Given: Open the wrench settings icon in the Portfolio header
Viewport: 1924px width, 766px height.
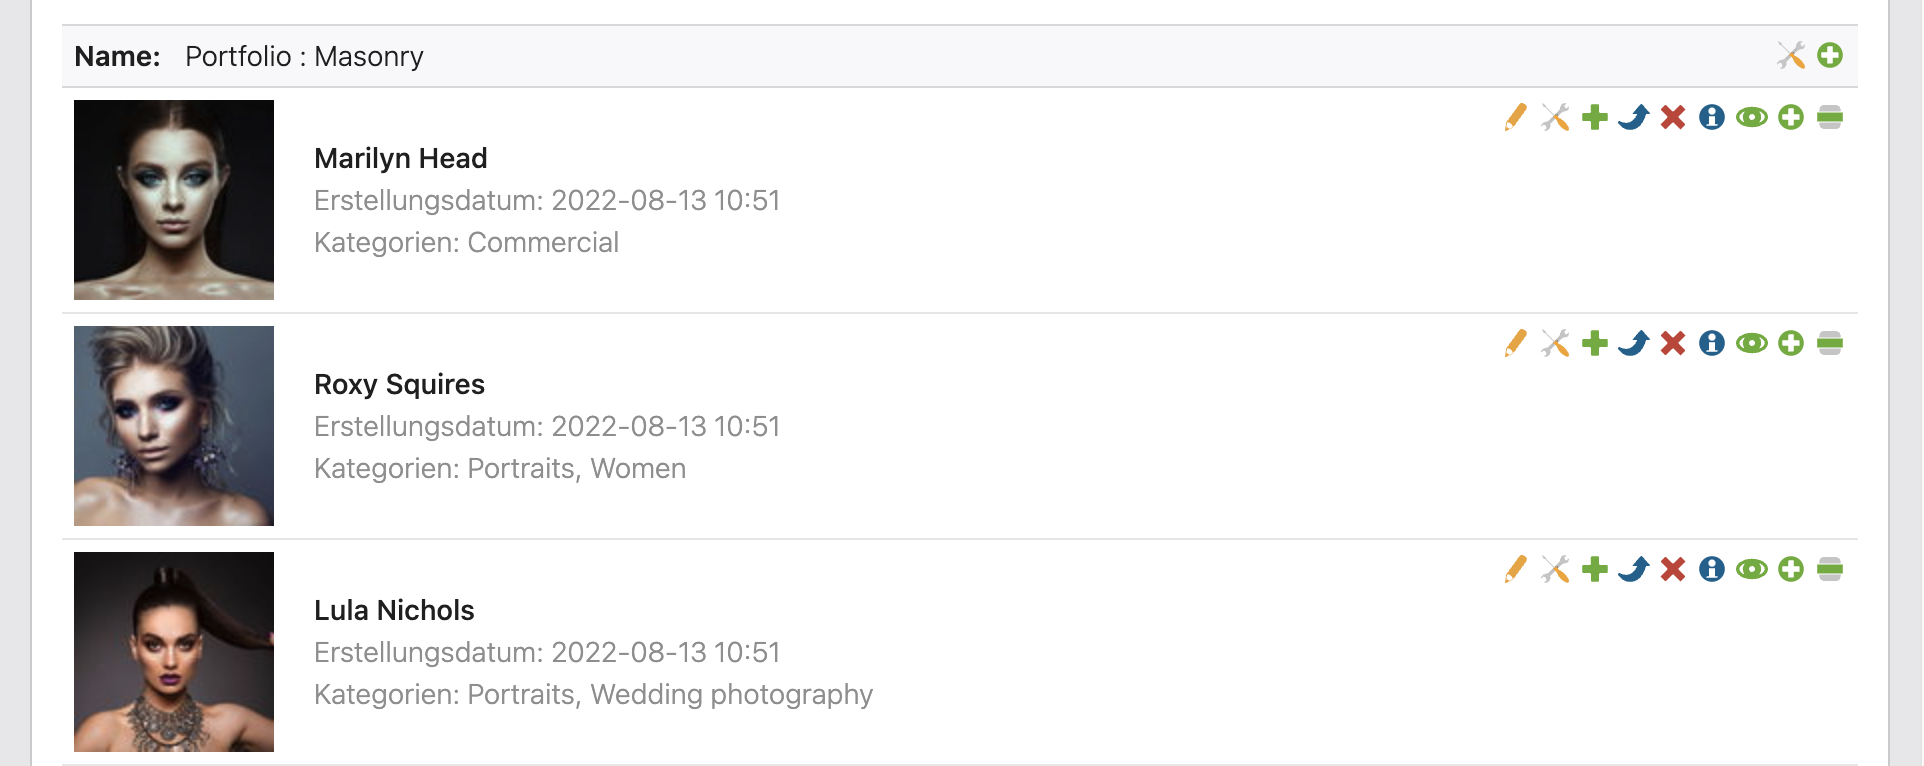Looking at the screenshot, I should tap(1791, 55).
